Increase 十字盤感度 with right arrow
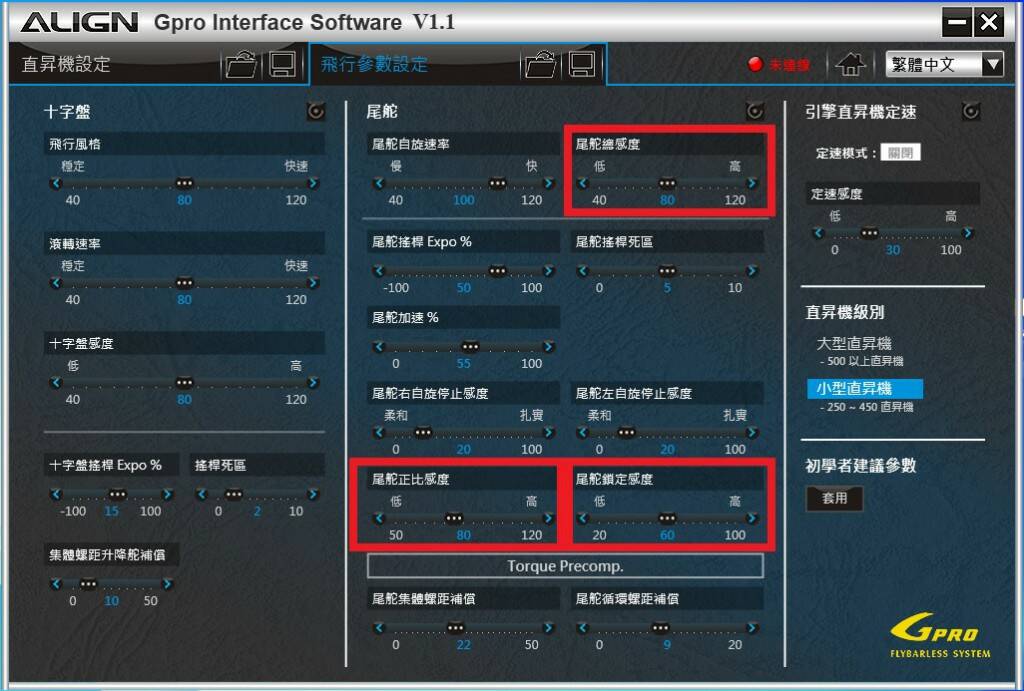1024x691 pixels. (313, 383)
